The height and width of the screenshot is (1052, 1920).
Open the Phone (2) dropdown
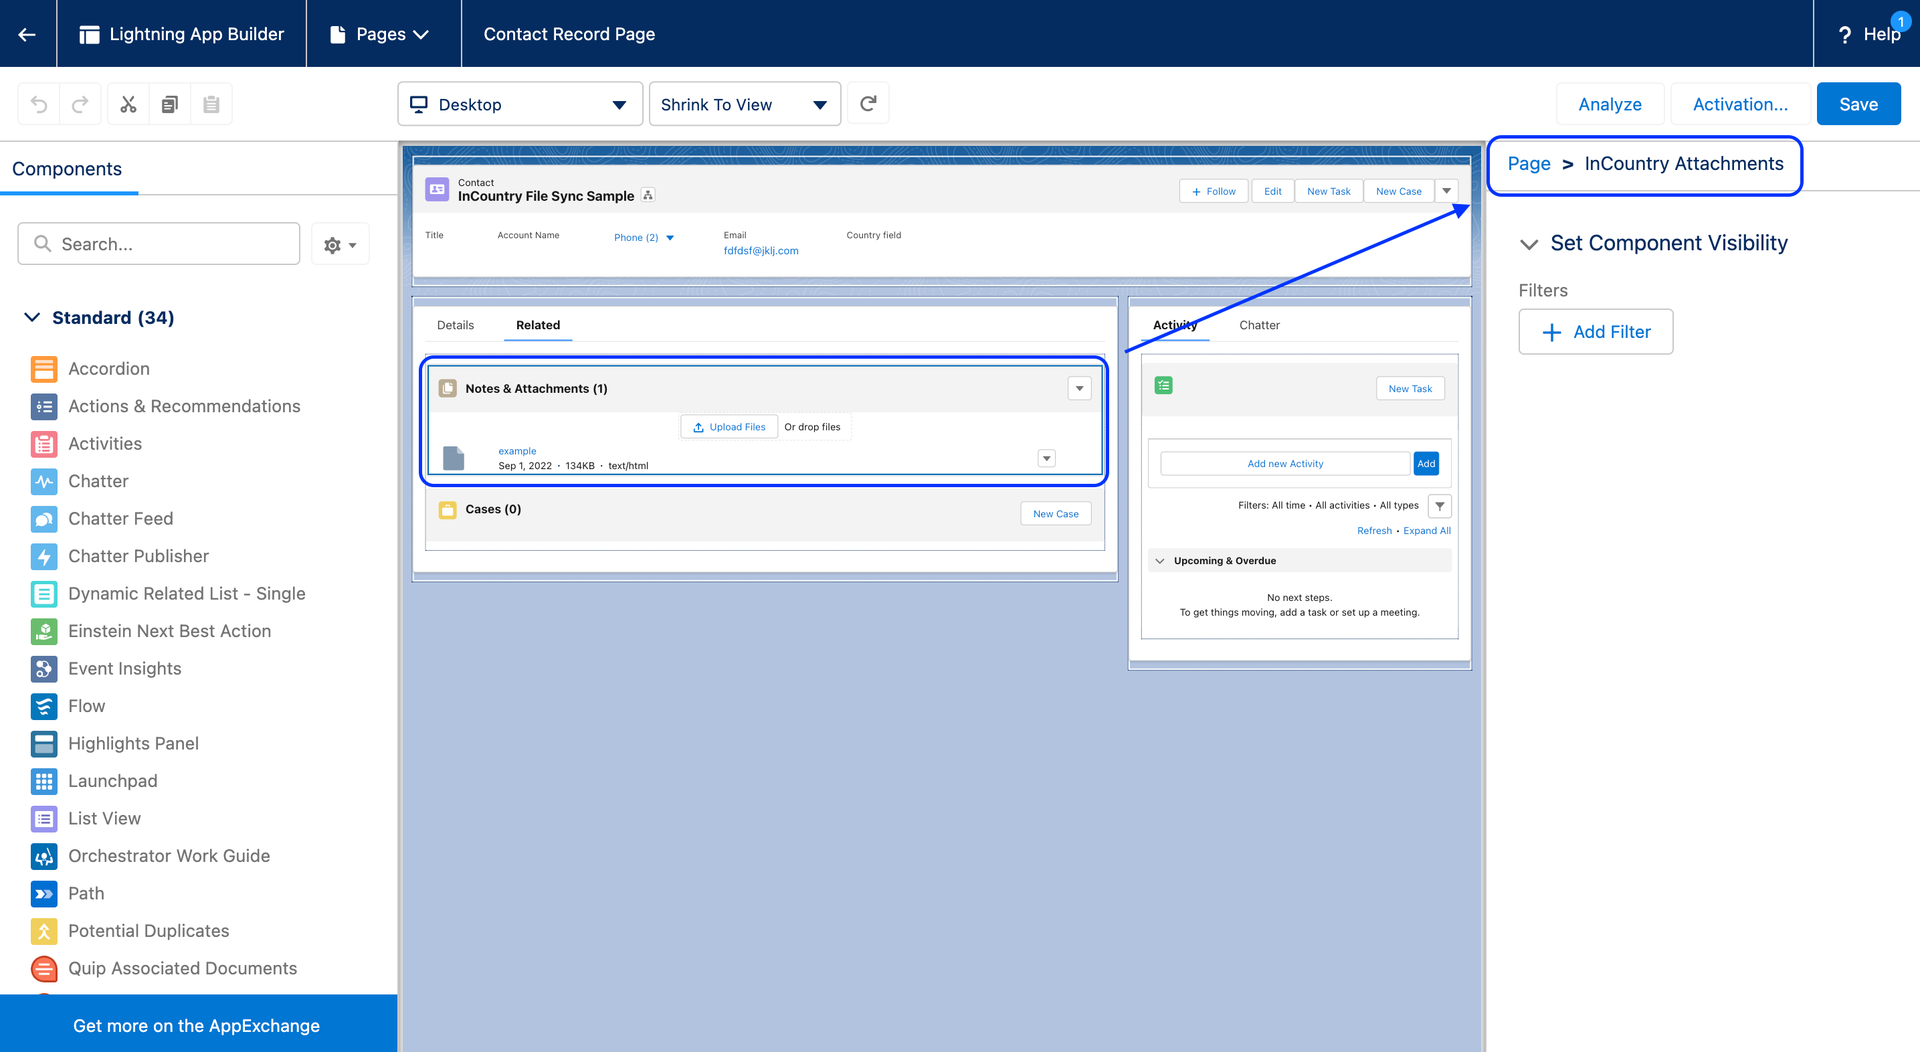644,238
